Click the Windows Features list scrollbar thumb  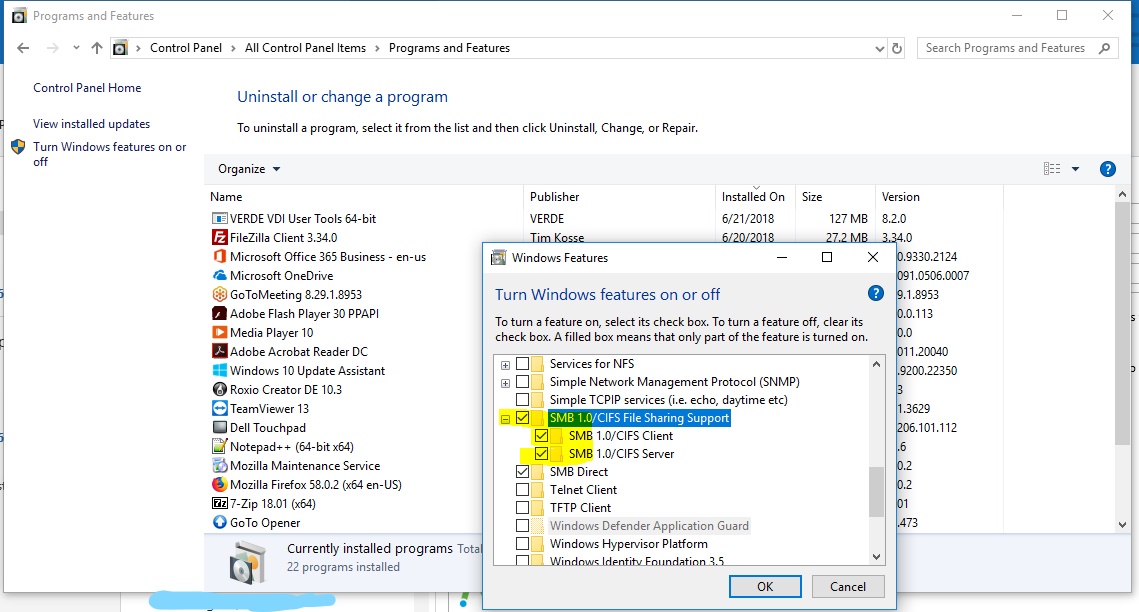pyautogui.click(x=876, y=491)
